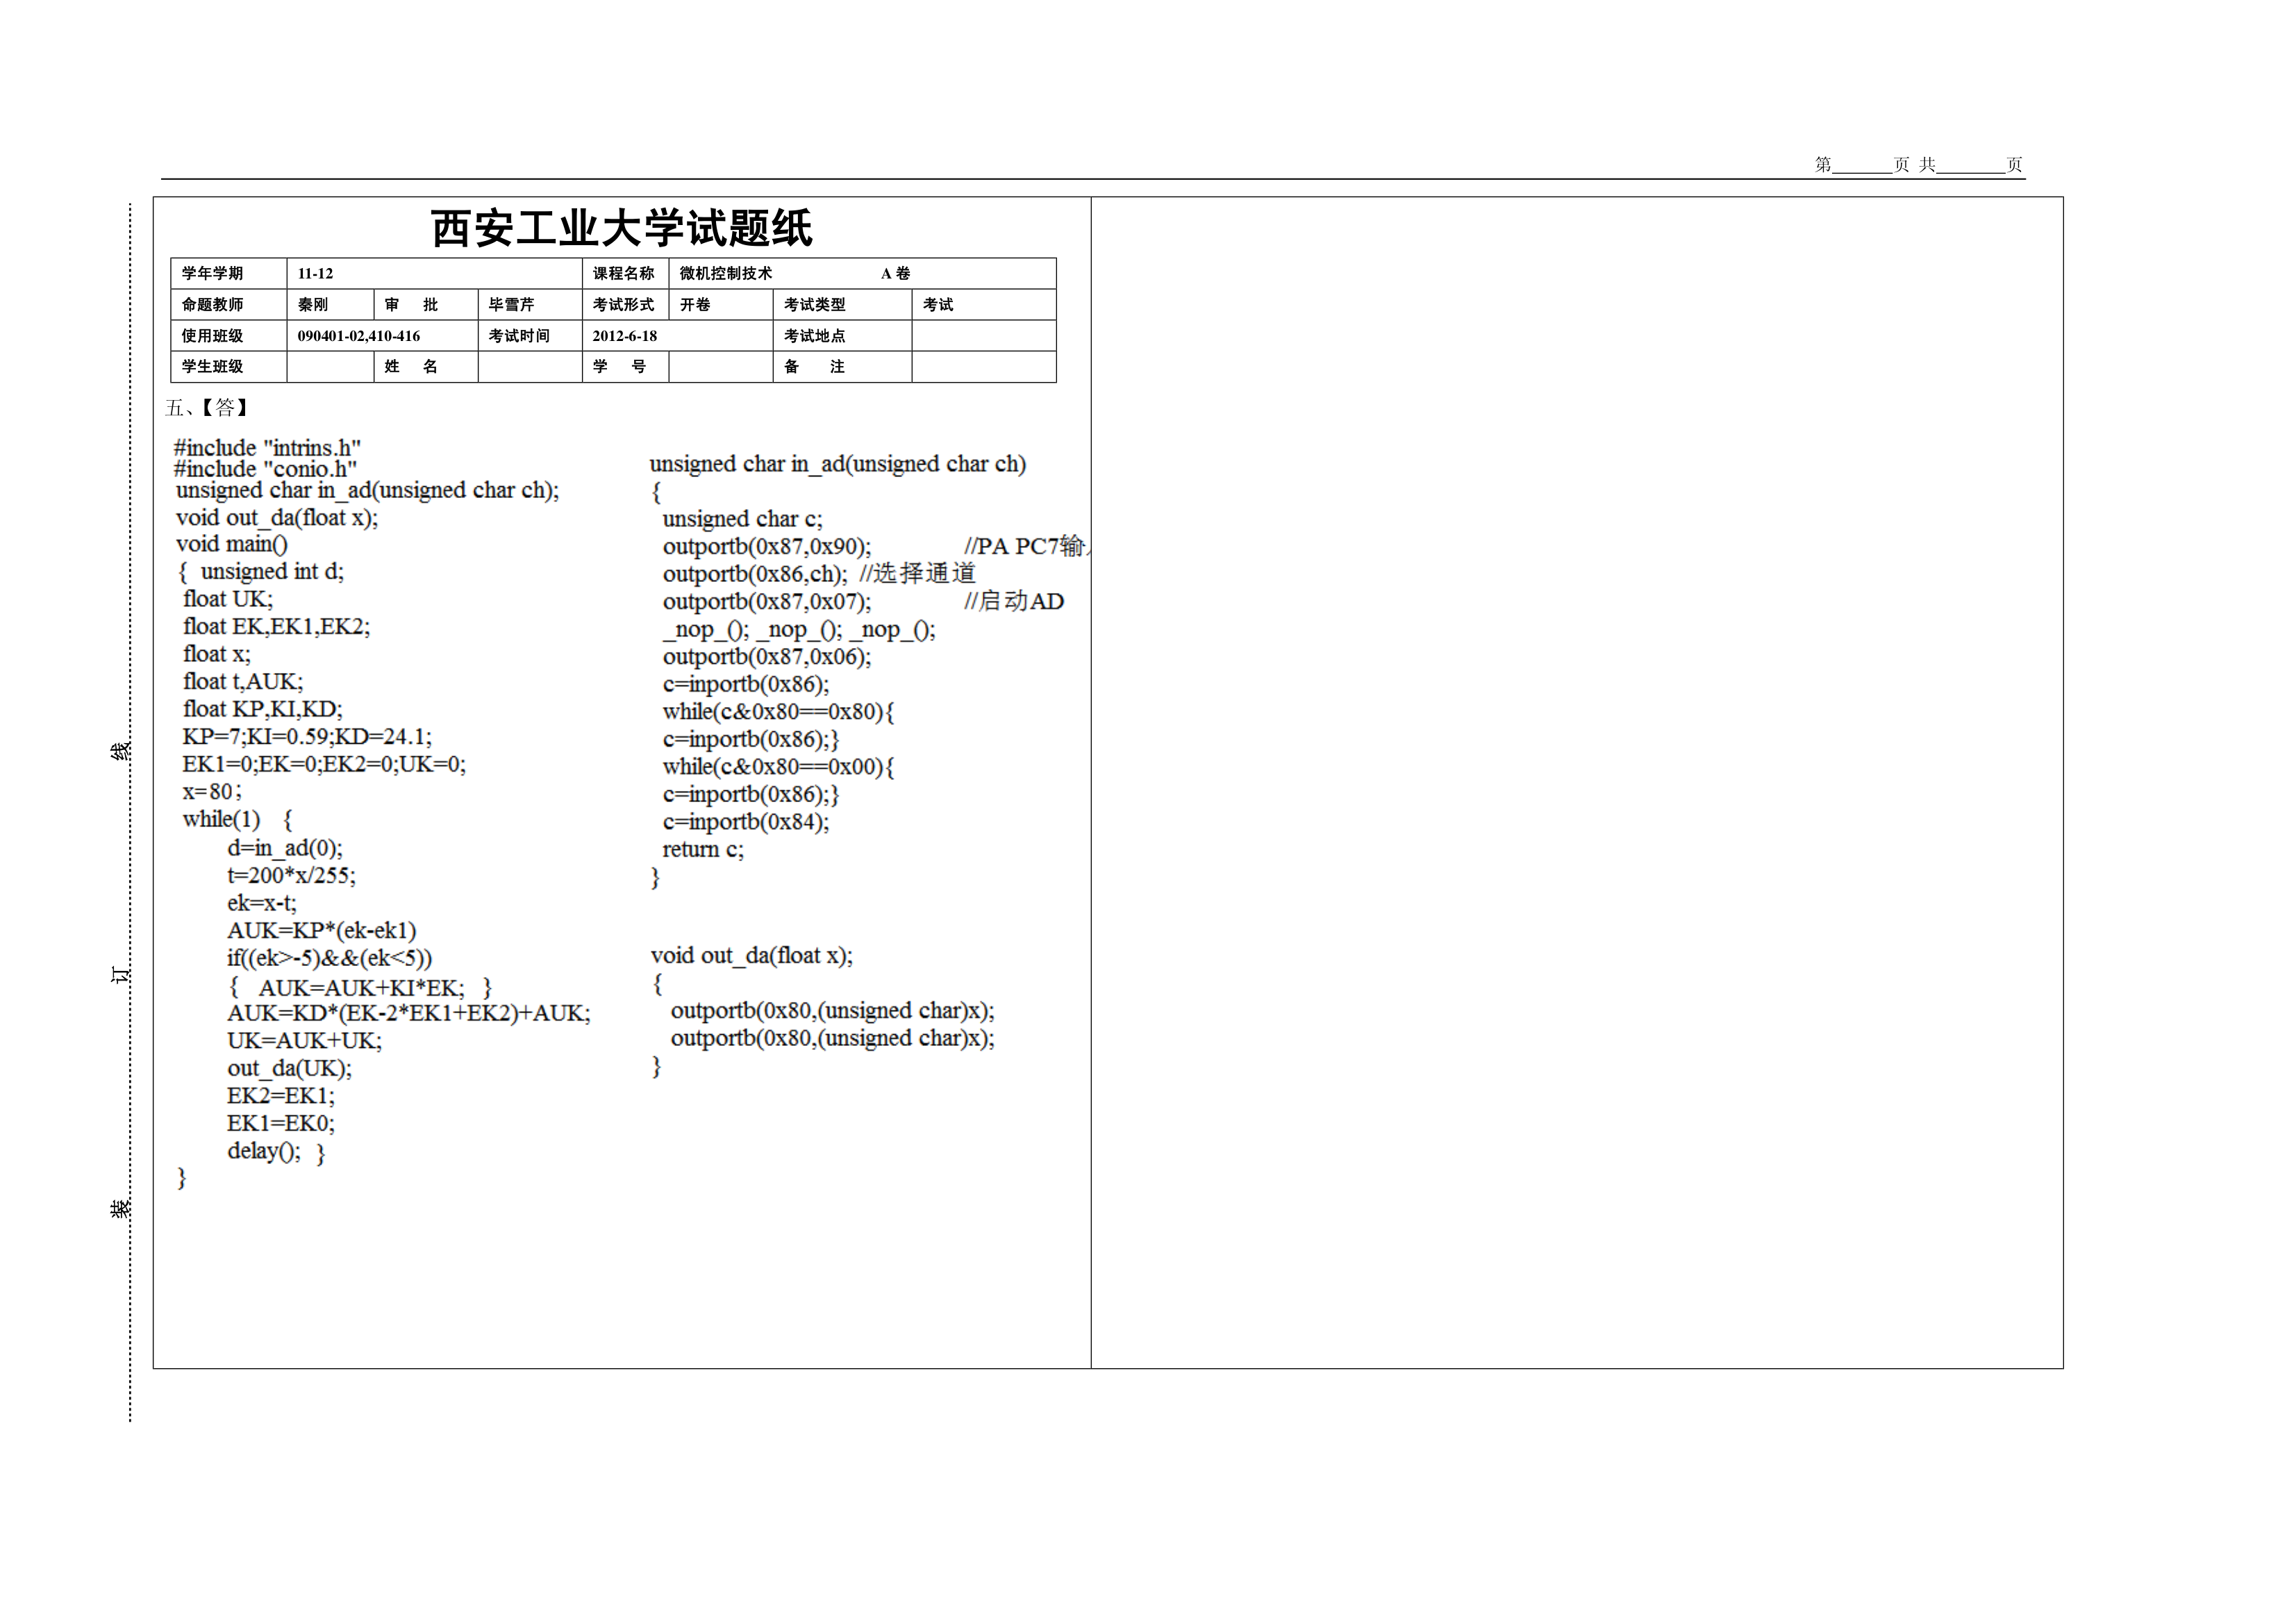The width and height of the screenshot is (2296, 1623).
Task: Click the line outportb(0x86,ch);
Action: coord(755,574)
